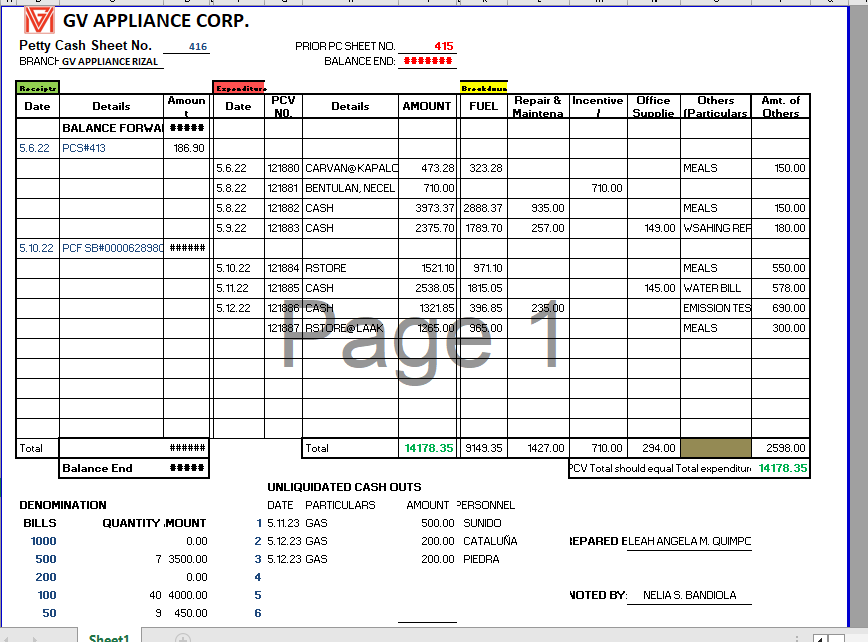Select the green total amount under AMOUNT column
Image resolution: width=868 pixels, height=642 pixels.
click(427, 448)
